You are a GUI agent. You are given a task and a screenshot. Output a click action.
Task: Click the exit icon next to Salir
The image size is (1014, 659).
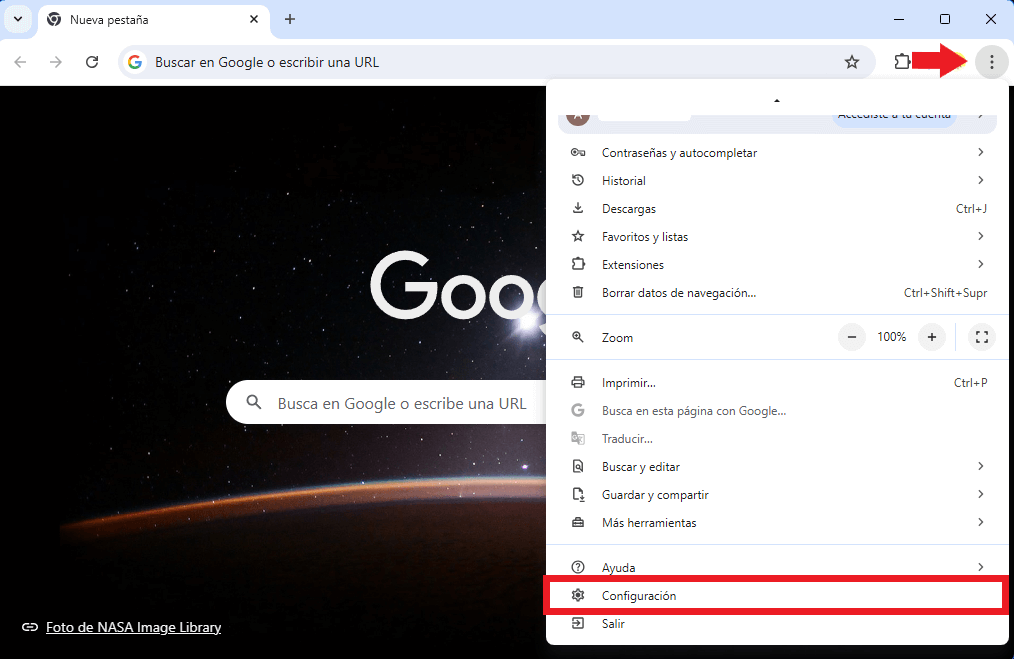point(577,623)
